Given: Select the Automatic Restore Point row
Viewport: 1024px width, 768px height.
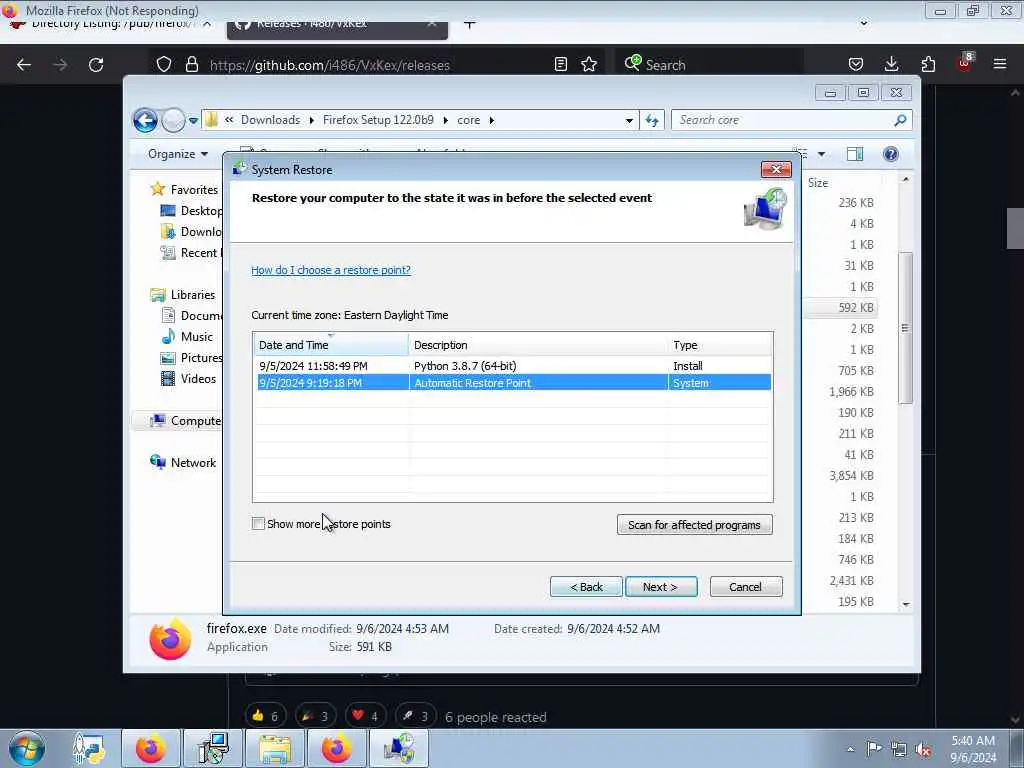Looking at the screenshot, I should click(513, 383).
